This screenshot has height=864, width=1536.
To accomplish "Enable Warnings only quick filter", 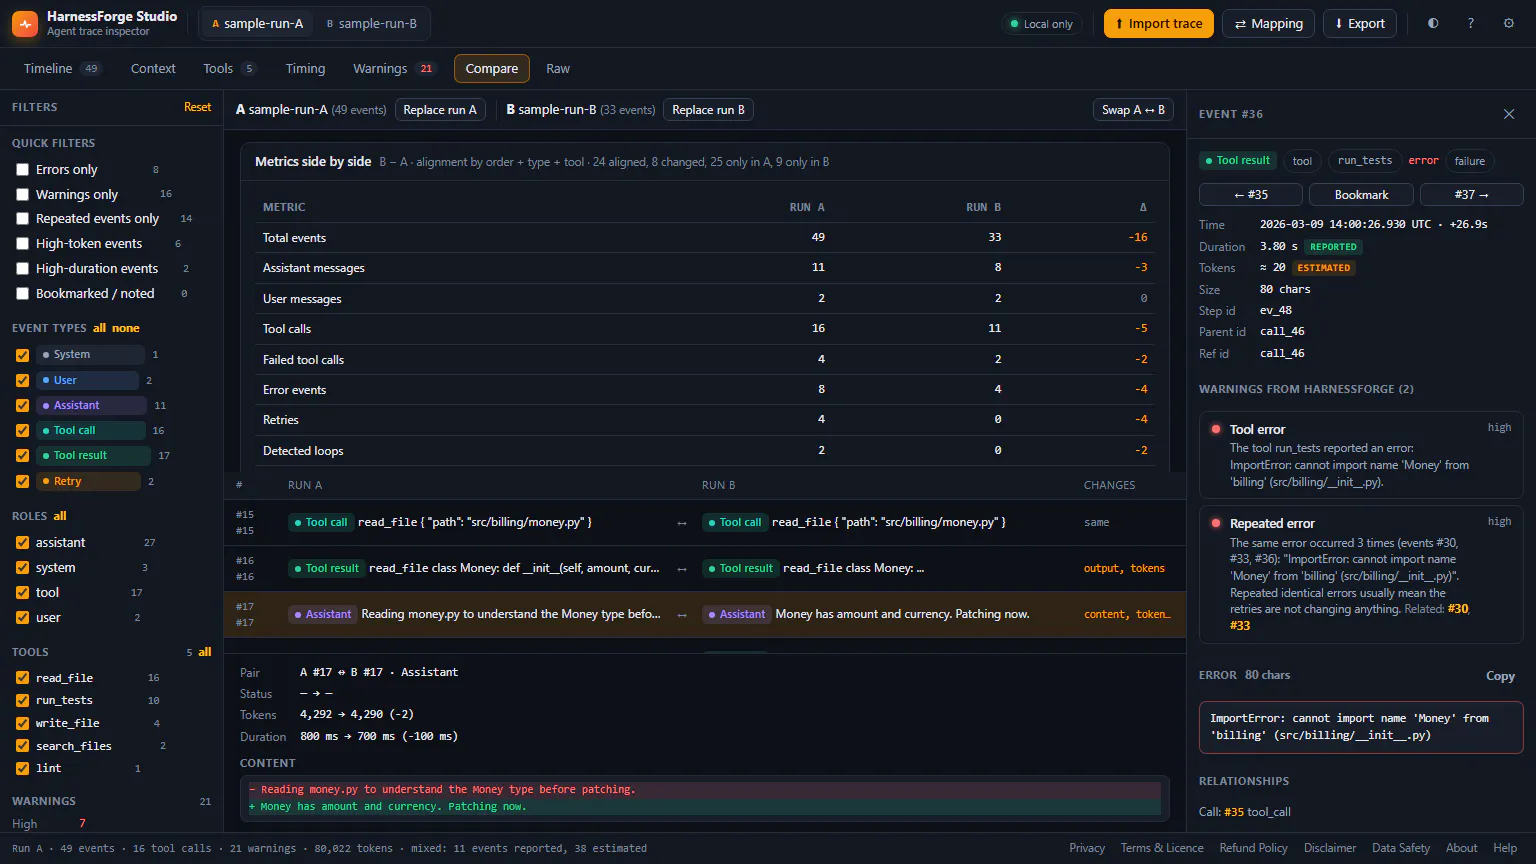I will point(22,195).
